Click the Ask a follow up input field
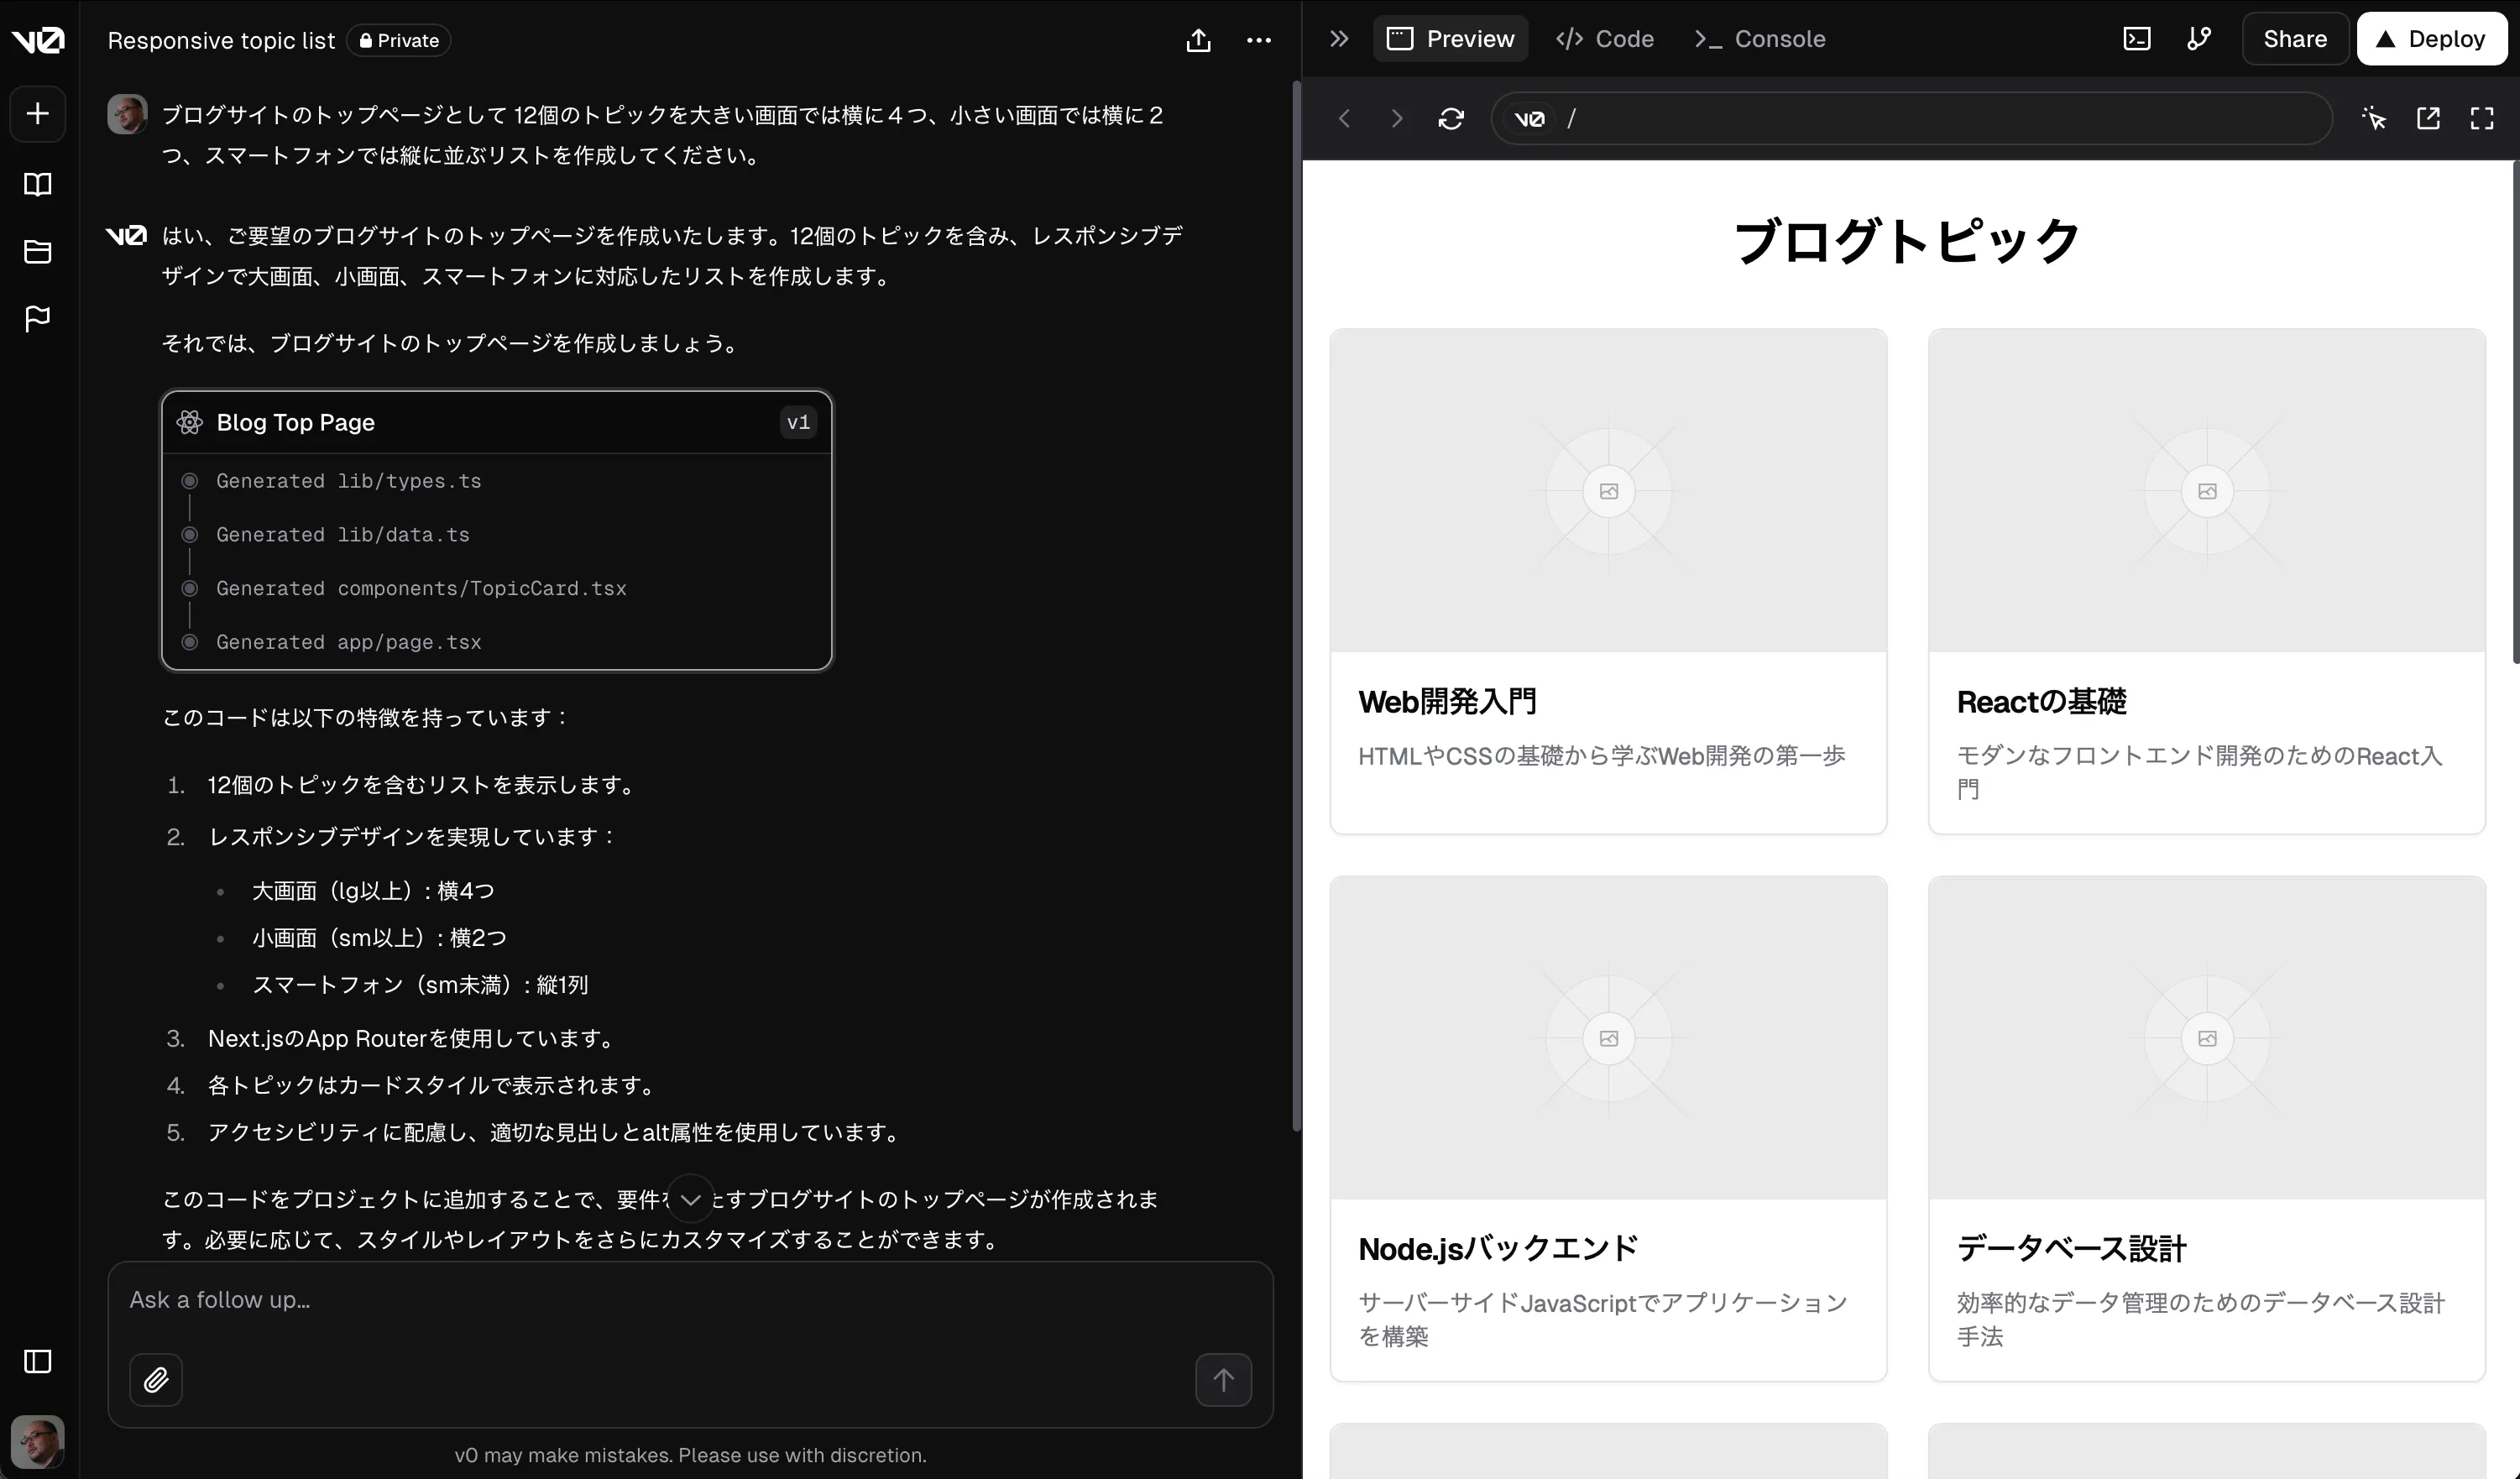The image size is (2520, 1479). [690, 1300]
